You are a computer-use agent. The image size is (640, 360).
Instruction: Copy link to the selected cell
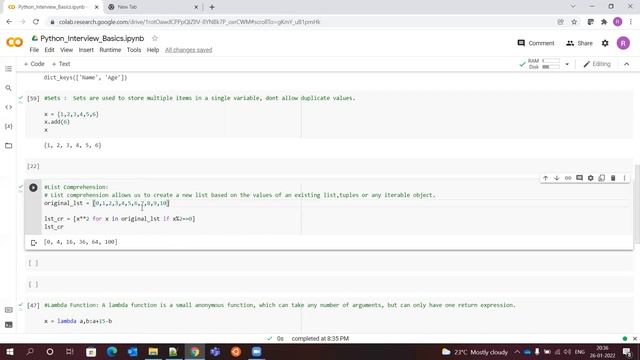(x=568, y=178)
